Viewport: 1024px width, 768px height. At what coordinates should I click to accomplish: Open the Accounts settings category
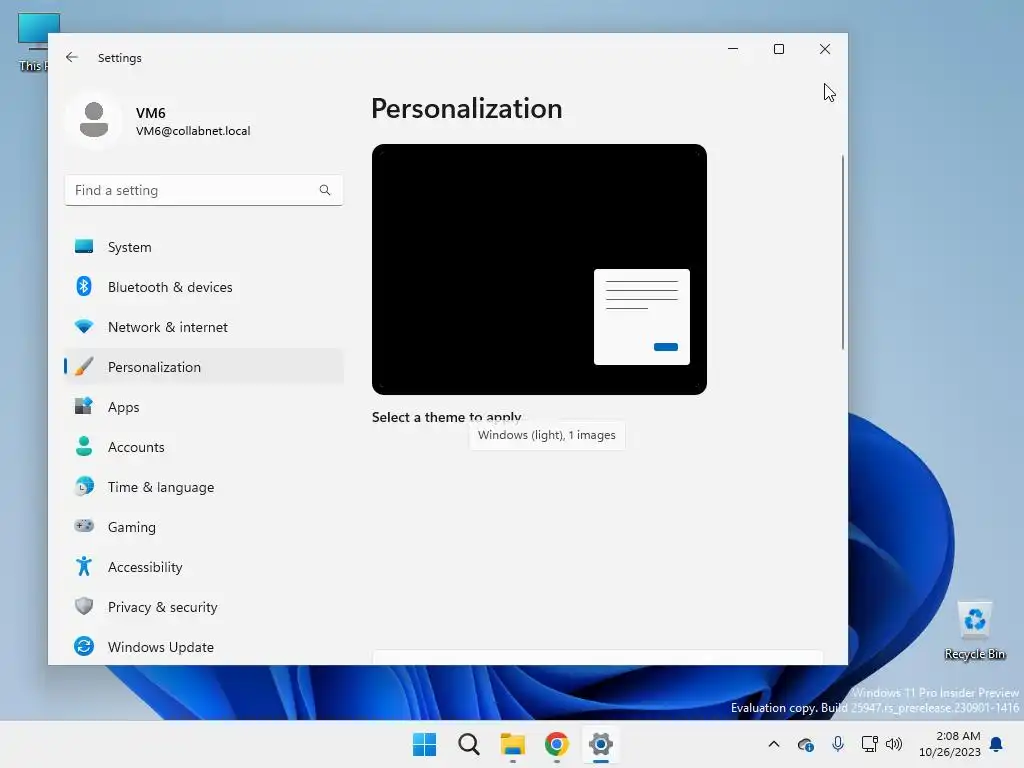pos(204,447)
